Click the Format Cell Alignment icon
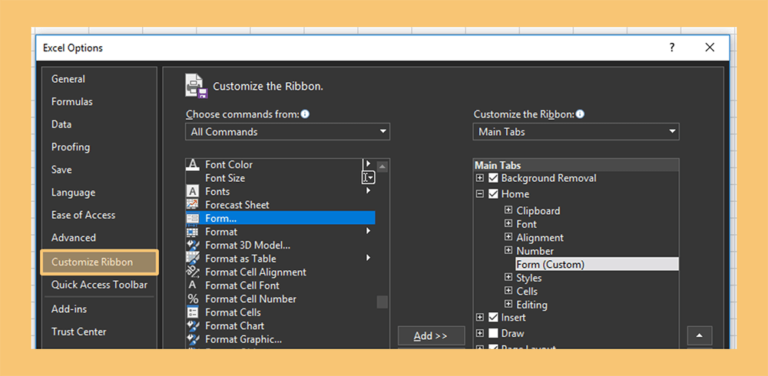 193,272
